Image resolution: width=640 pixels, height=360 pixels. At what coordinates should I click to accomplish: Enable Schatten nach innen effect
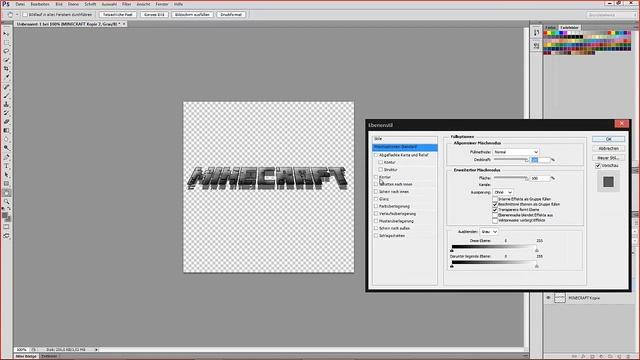(376, 184)
